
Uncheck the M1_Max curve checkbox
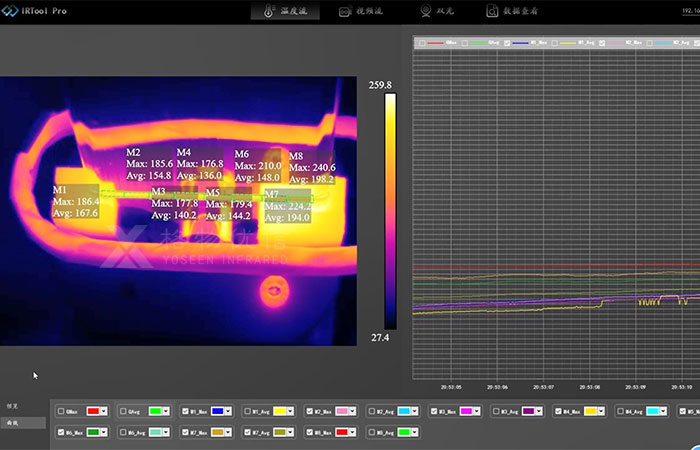[186, 411]
